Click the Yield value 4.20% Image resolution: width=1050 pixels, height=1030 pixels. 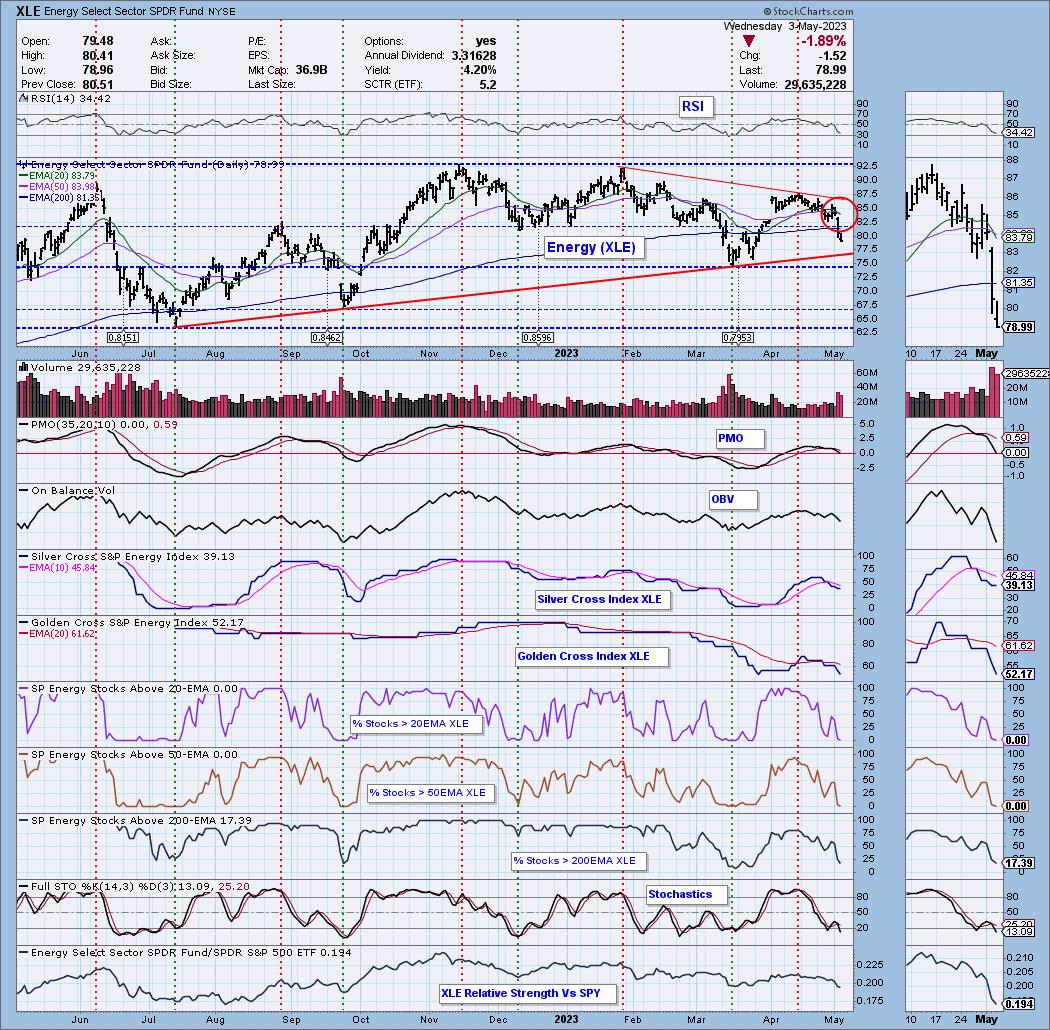click(479, 70)
